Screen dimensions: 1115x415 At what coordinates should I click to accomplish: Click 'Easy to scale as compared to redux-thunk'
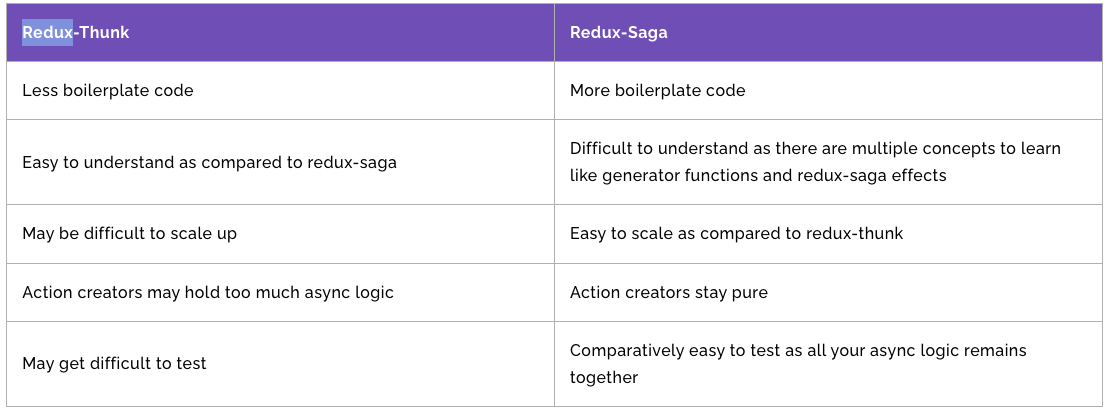pyautogui.click(x=736, y=234)
